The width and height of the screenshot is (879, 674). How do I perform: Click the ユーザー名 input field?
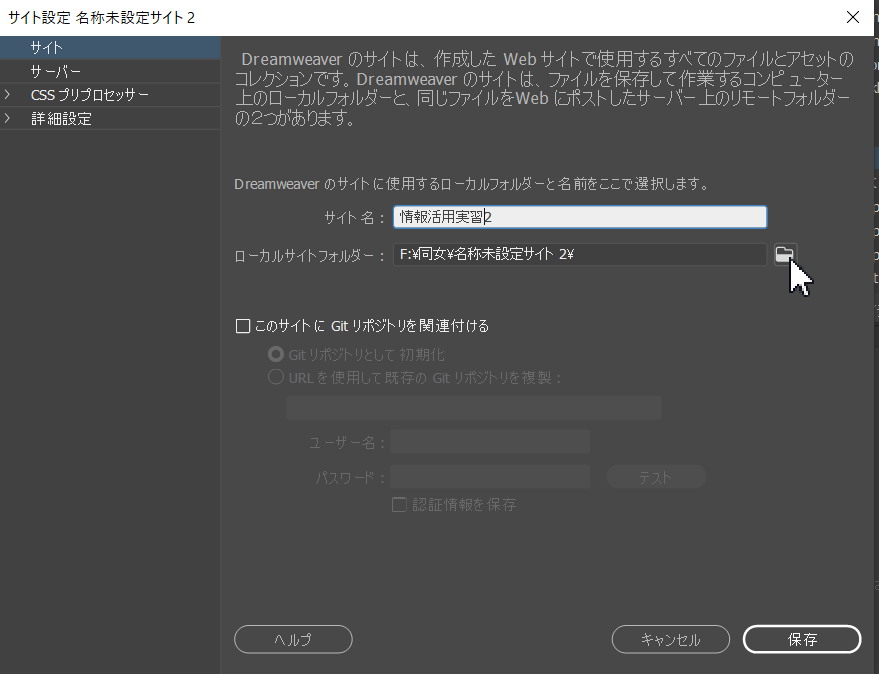click(x=490, y=441)
